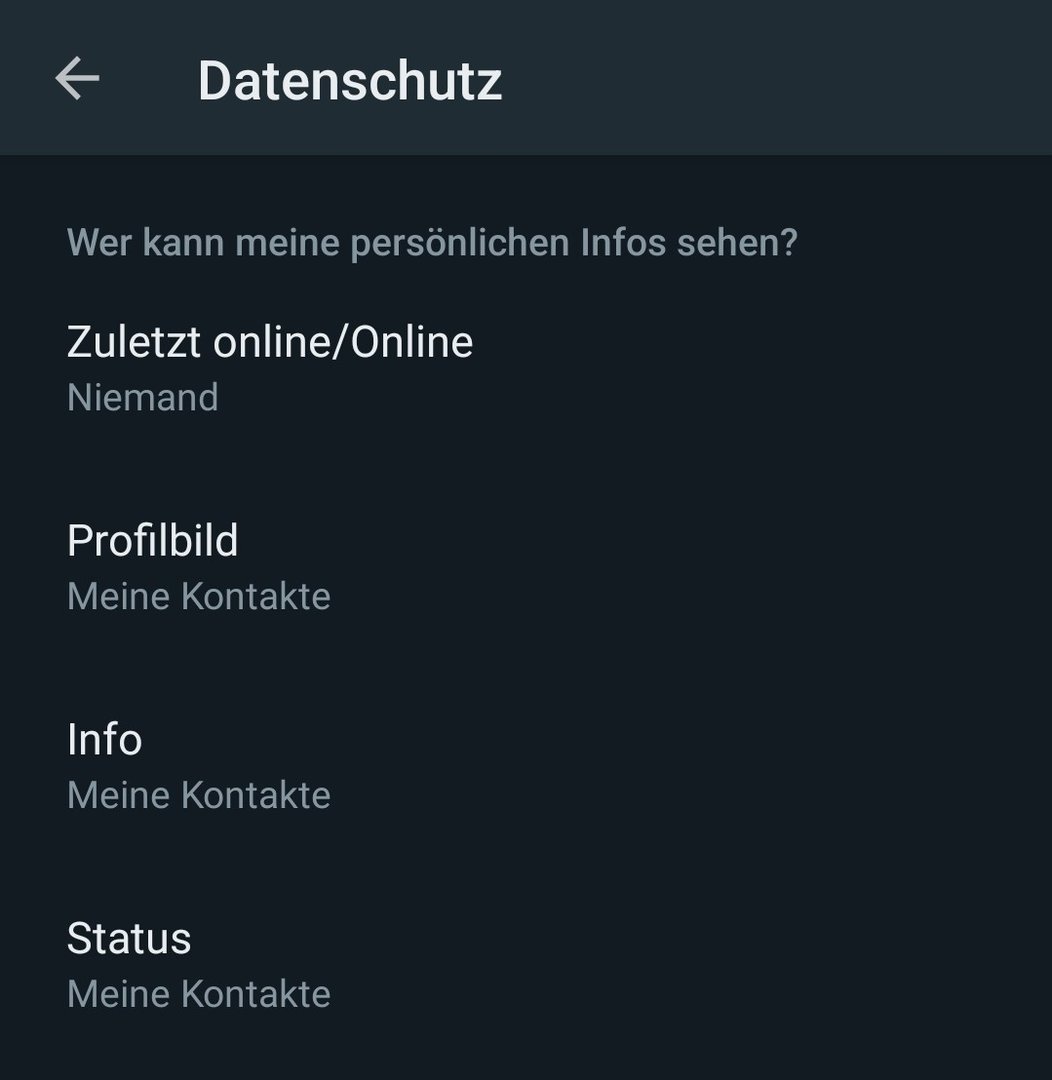The width and height of the screenshot is (1052, 1080).
Task: Tap the 'Zuletzt online/Online' label
Action: (270, 342)
